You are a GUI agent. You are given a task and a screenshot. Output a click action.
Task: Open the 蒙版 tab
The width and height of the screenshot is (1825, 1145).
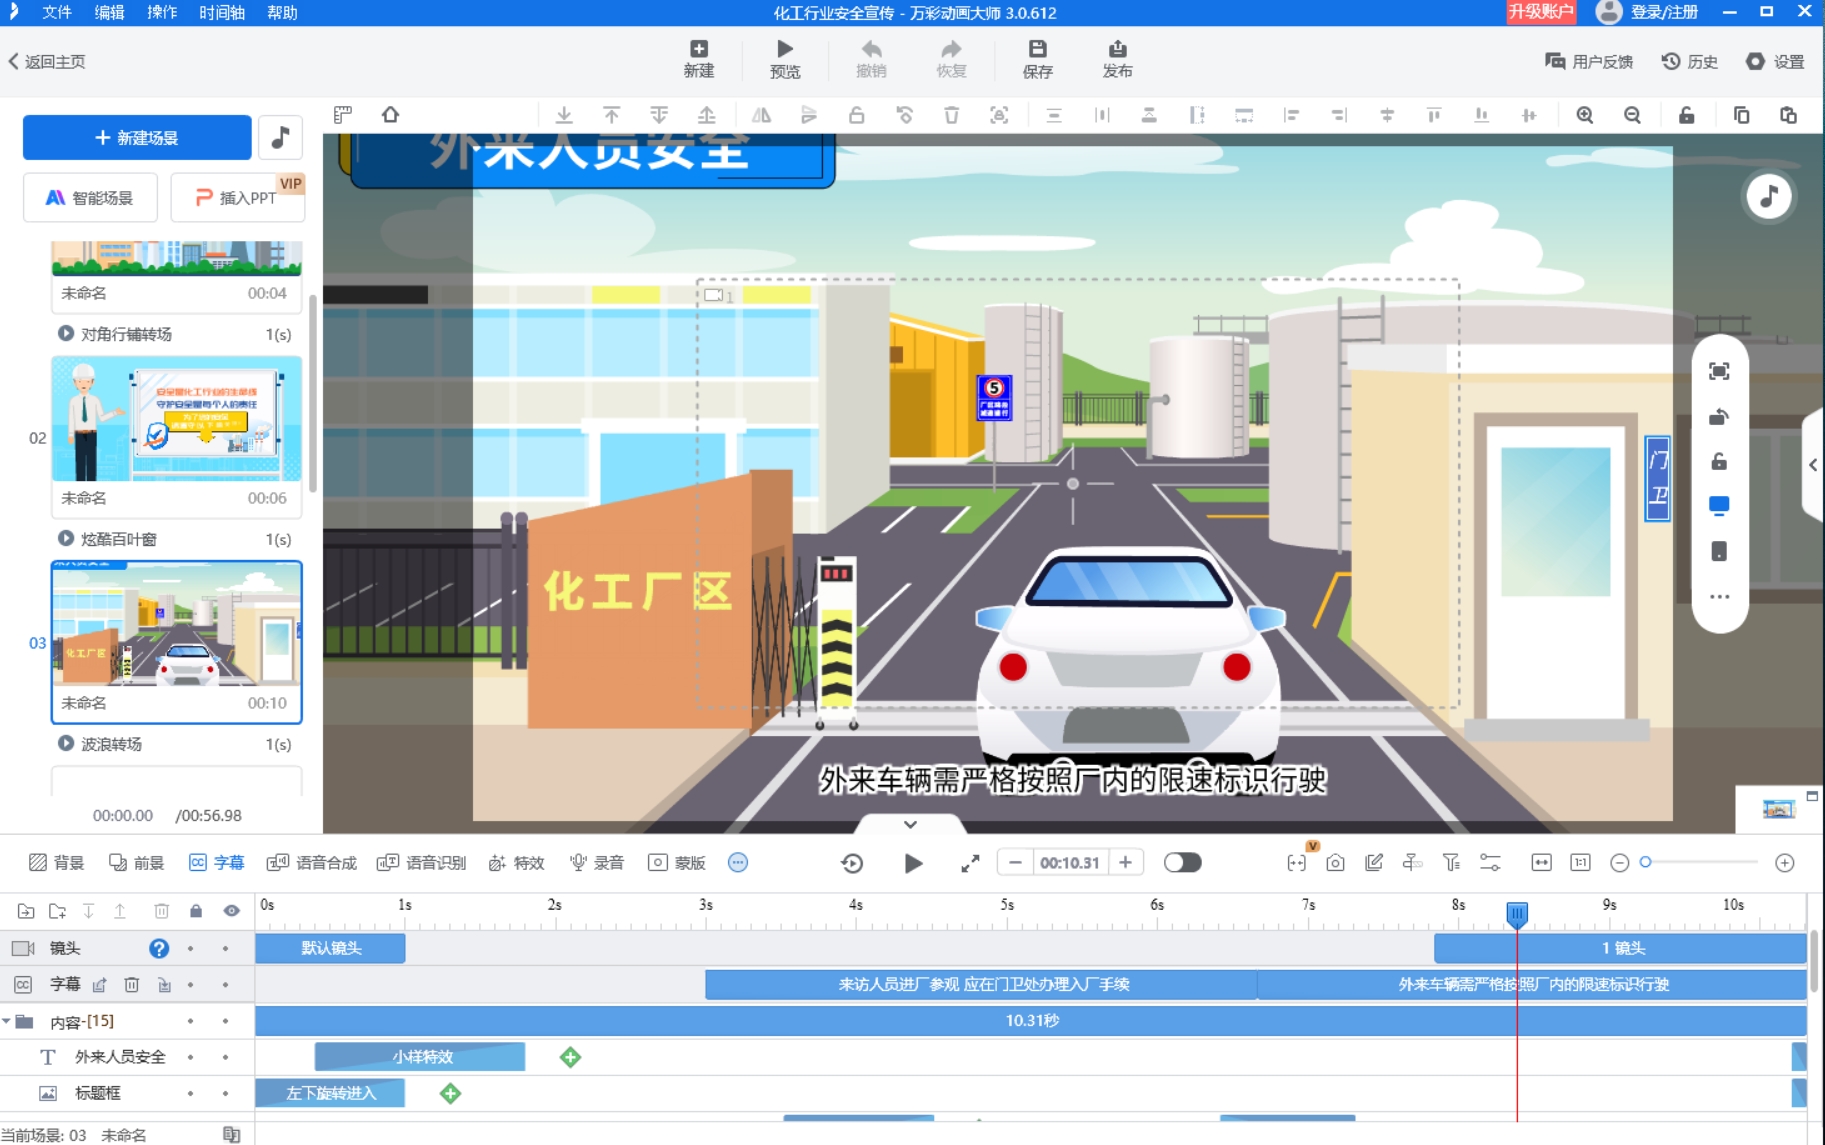(677, 863)
